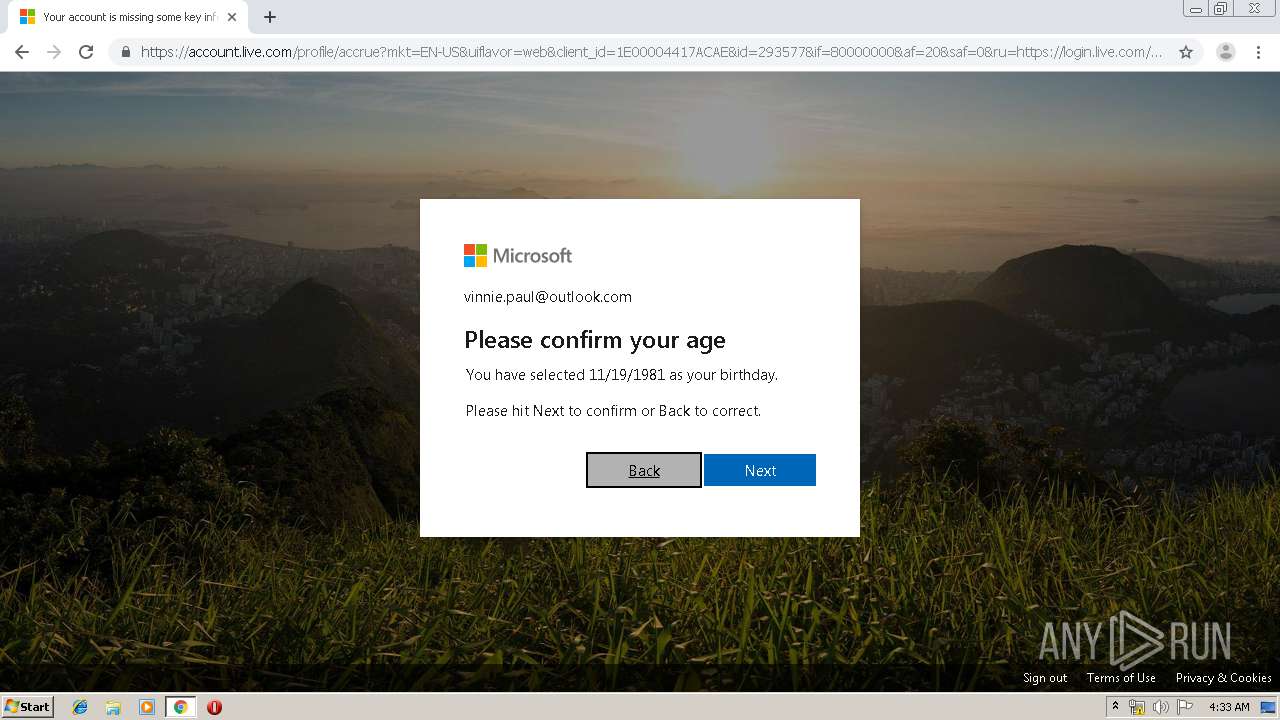Screen dimensions: 1280x720
Task: Restore down the Chrome window
Action: [x=1221, y=9]
